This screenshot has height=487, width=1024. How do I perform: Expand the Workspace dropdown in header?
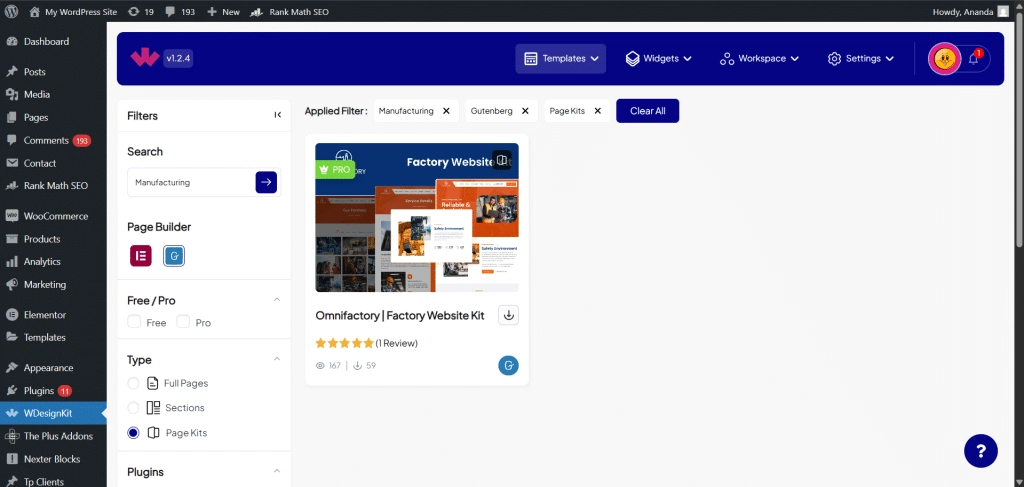pos(760,59)
